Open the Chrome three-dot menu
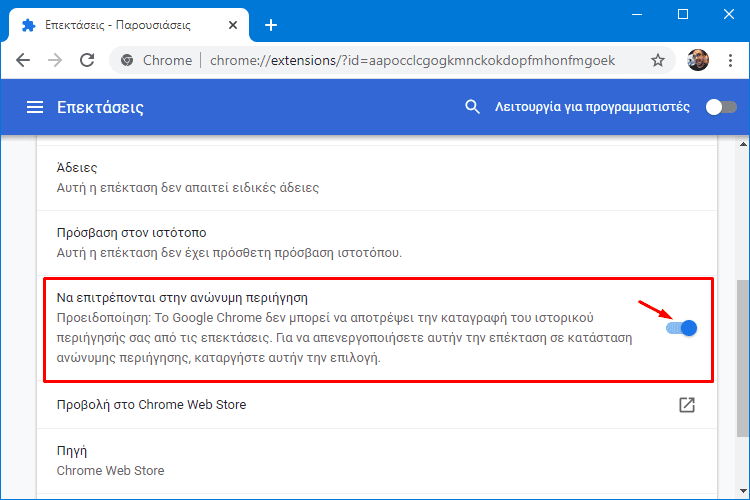The image size is (750, 500). 730,60
